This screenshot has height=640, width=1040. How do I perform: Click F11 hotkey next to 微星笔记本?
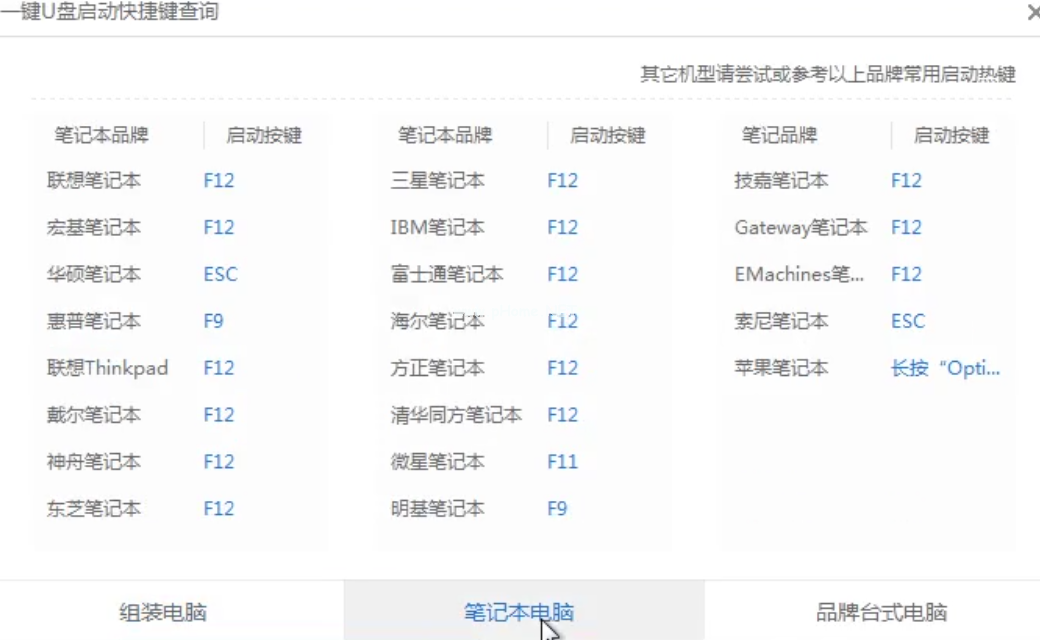561,462
